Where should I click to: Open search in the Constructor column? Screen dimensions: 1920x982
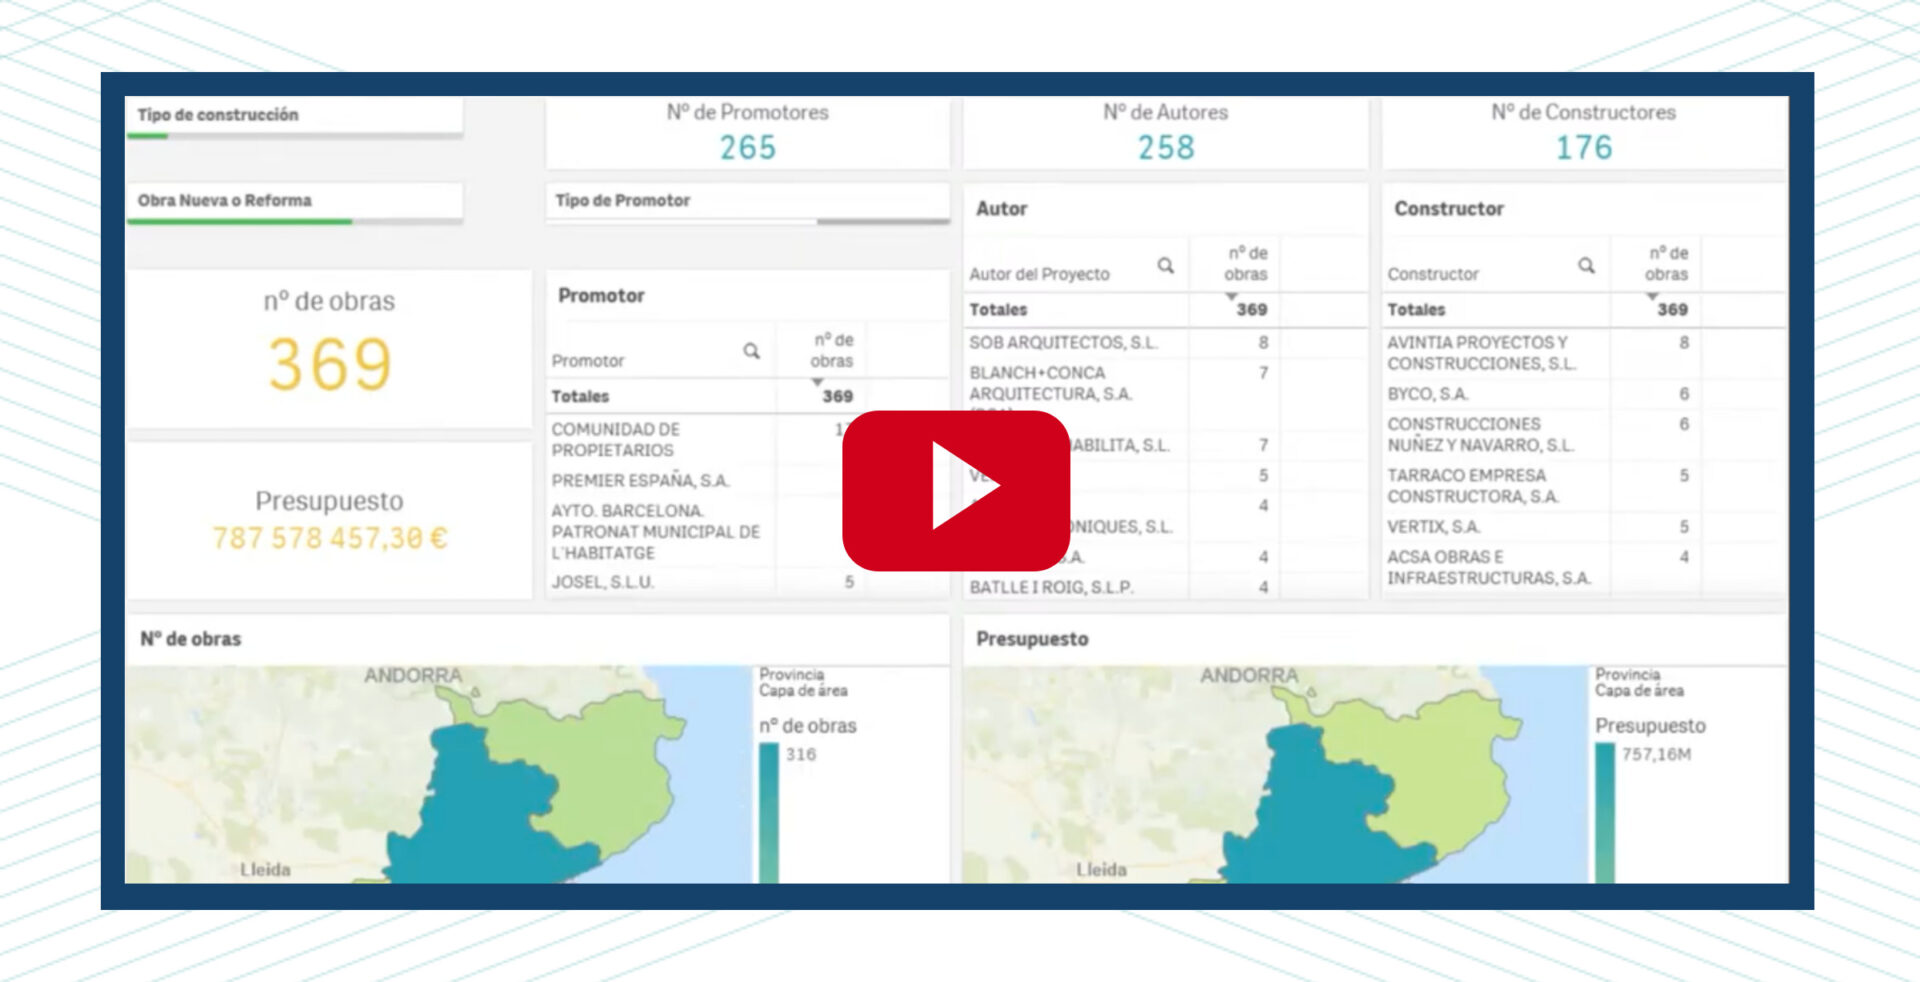click(x=1587, y=265)
